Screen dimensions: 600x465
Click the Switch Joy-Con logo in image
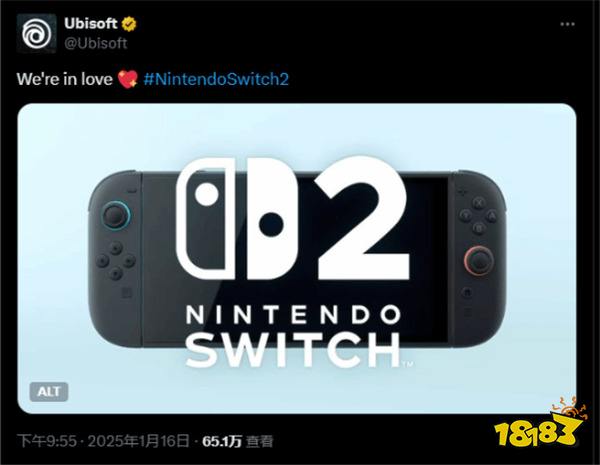click(x=236, y=218)
